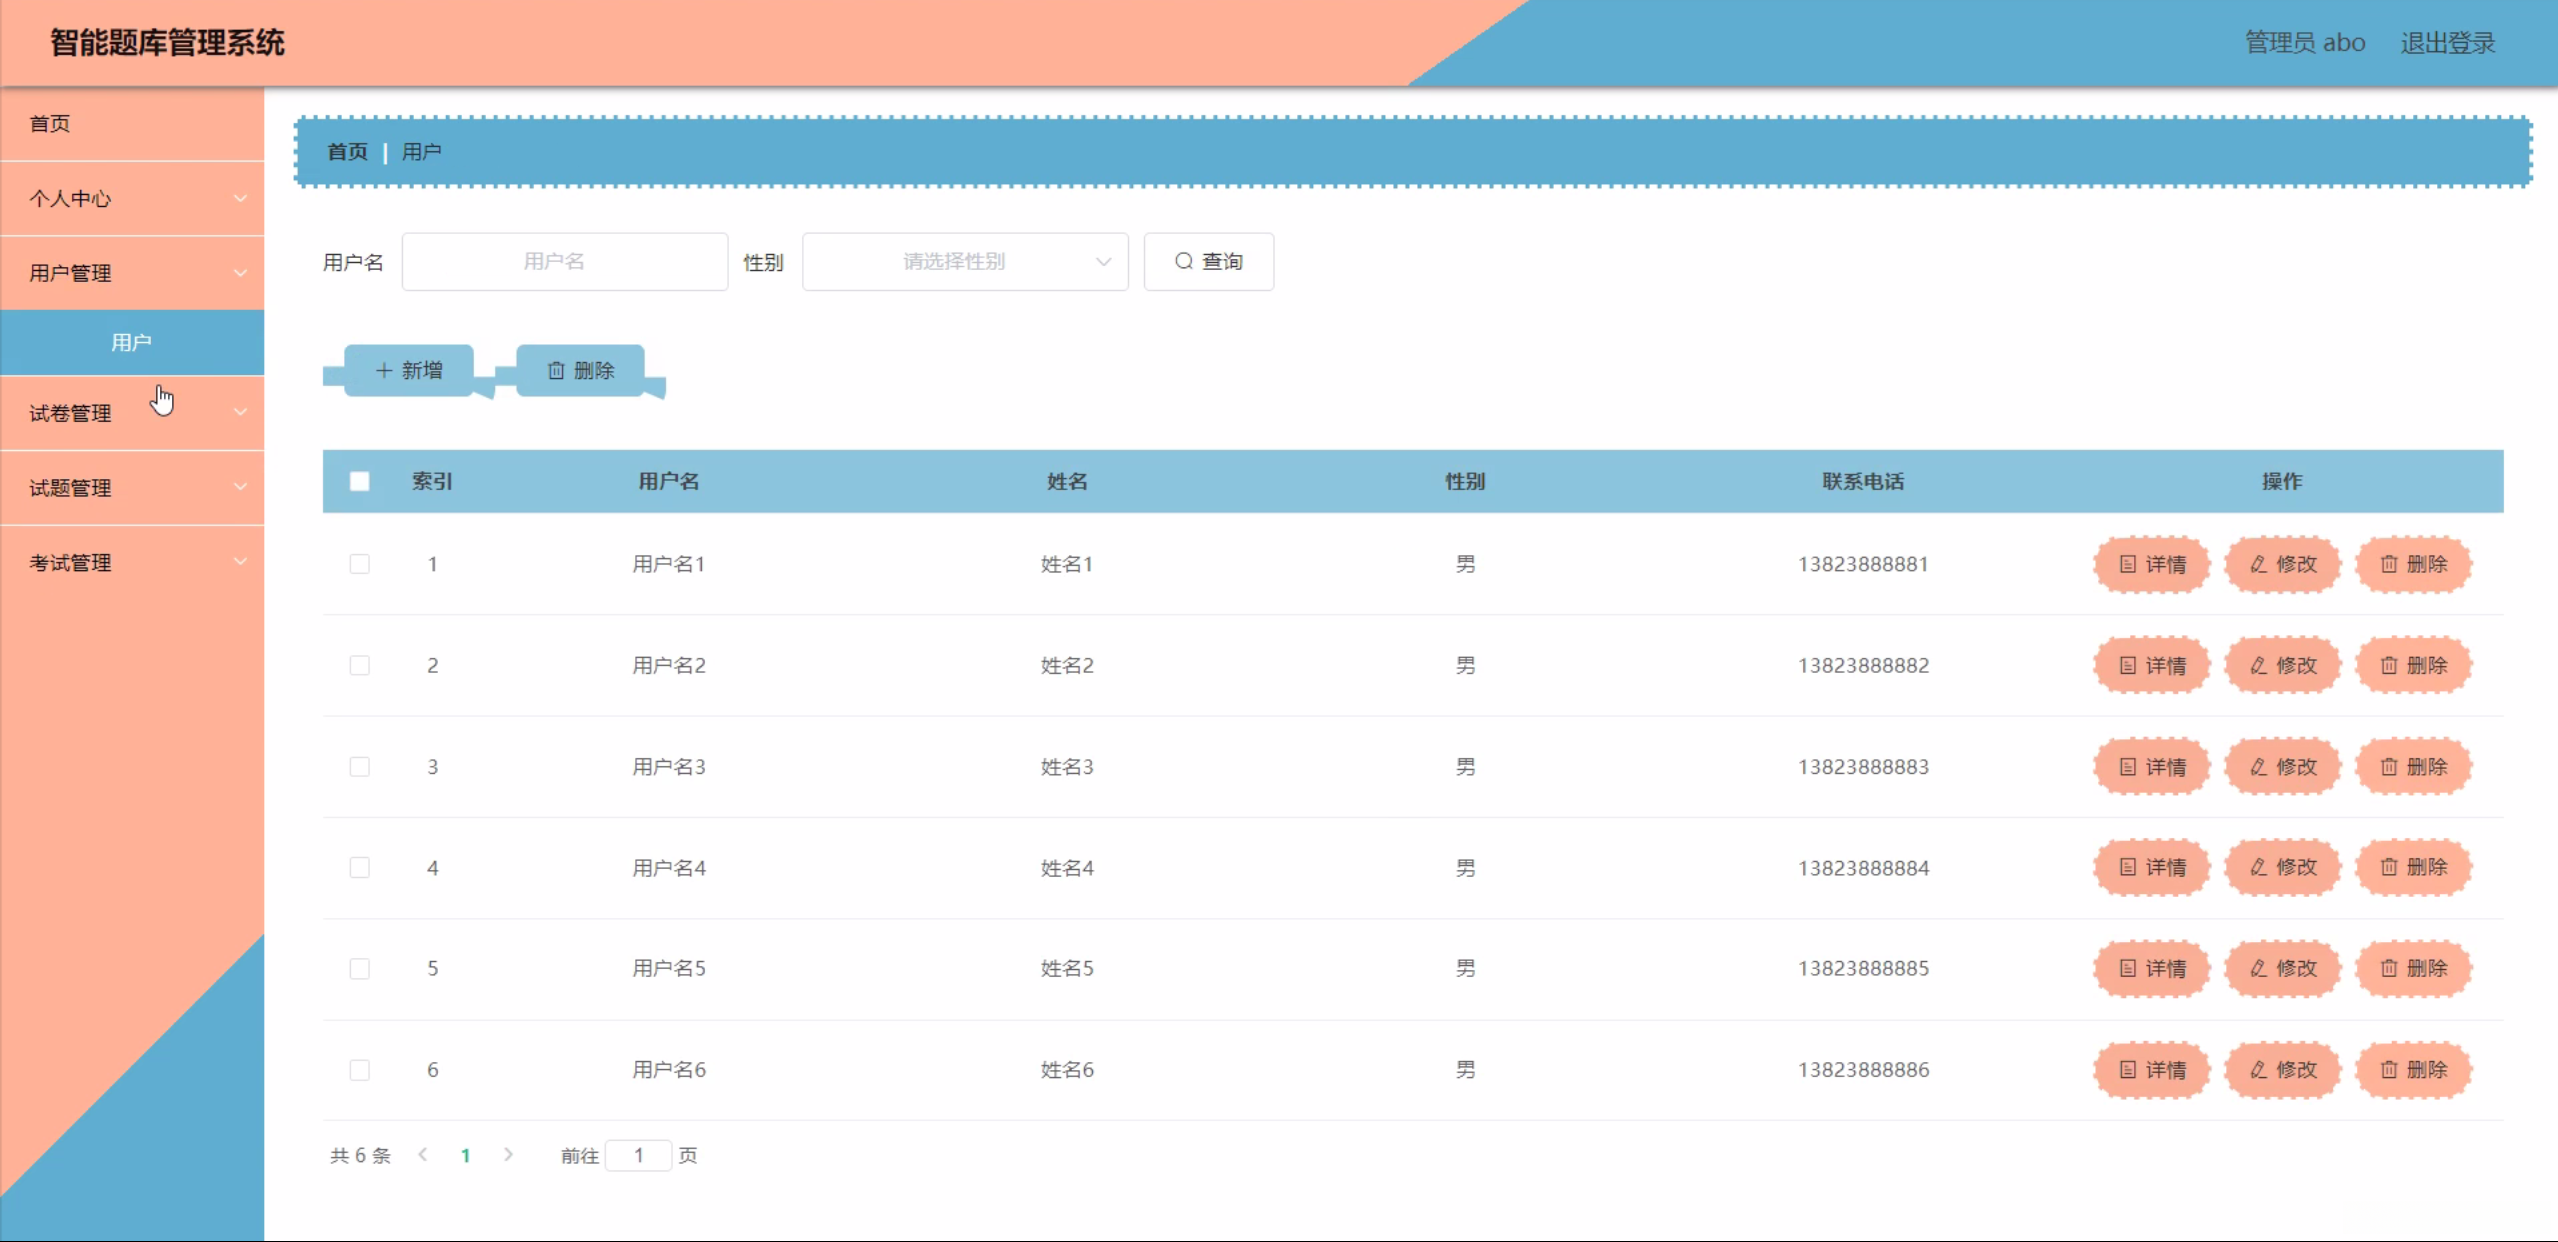The height and width of the screenshot is (1242, 2558).
Task: Delete the row for 用户名3
Action: (x=2413, y=767)
